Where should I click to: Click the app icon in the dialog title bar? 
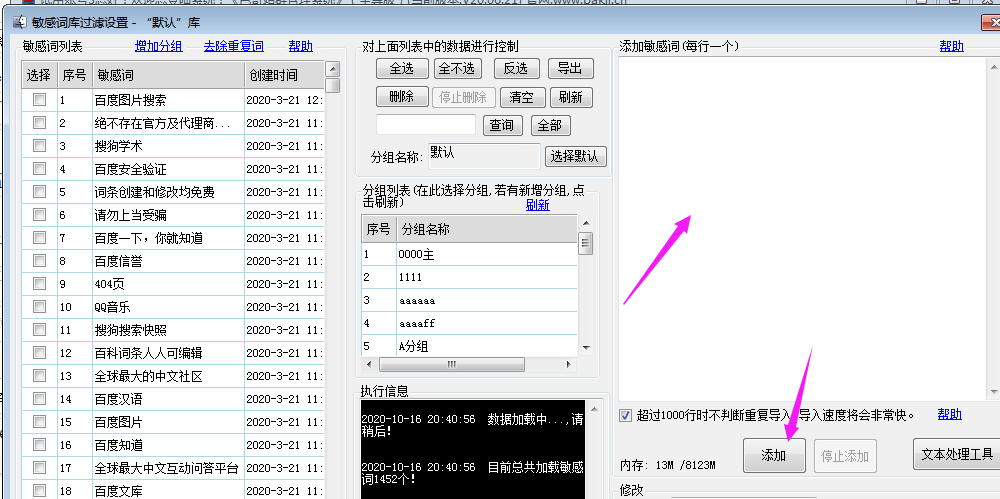coord(20,22)
